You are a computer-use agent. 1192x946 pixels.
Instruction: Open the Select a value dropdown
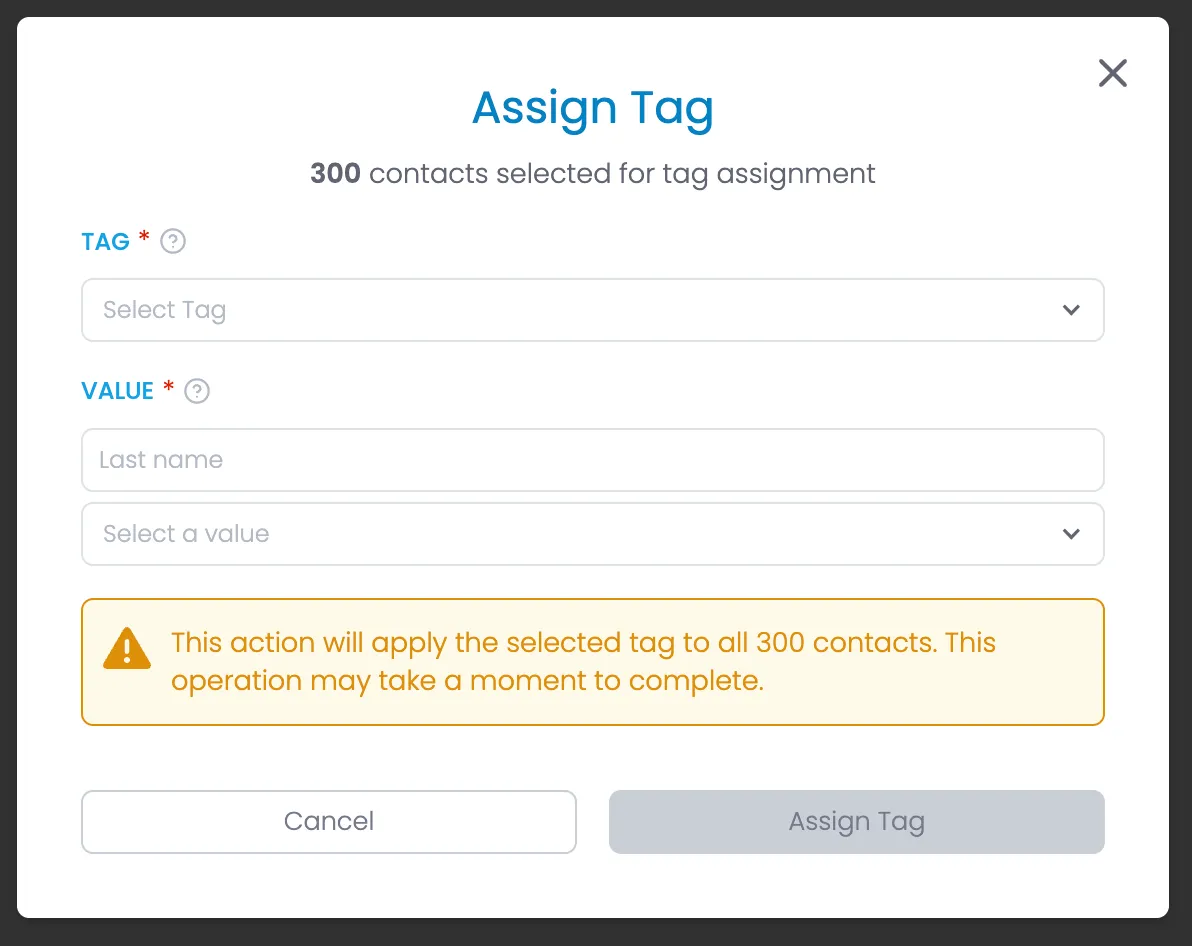point(592,534)
